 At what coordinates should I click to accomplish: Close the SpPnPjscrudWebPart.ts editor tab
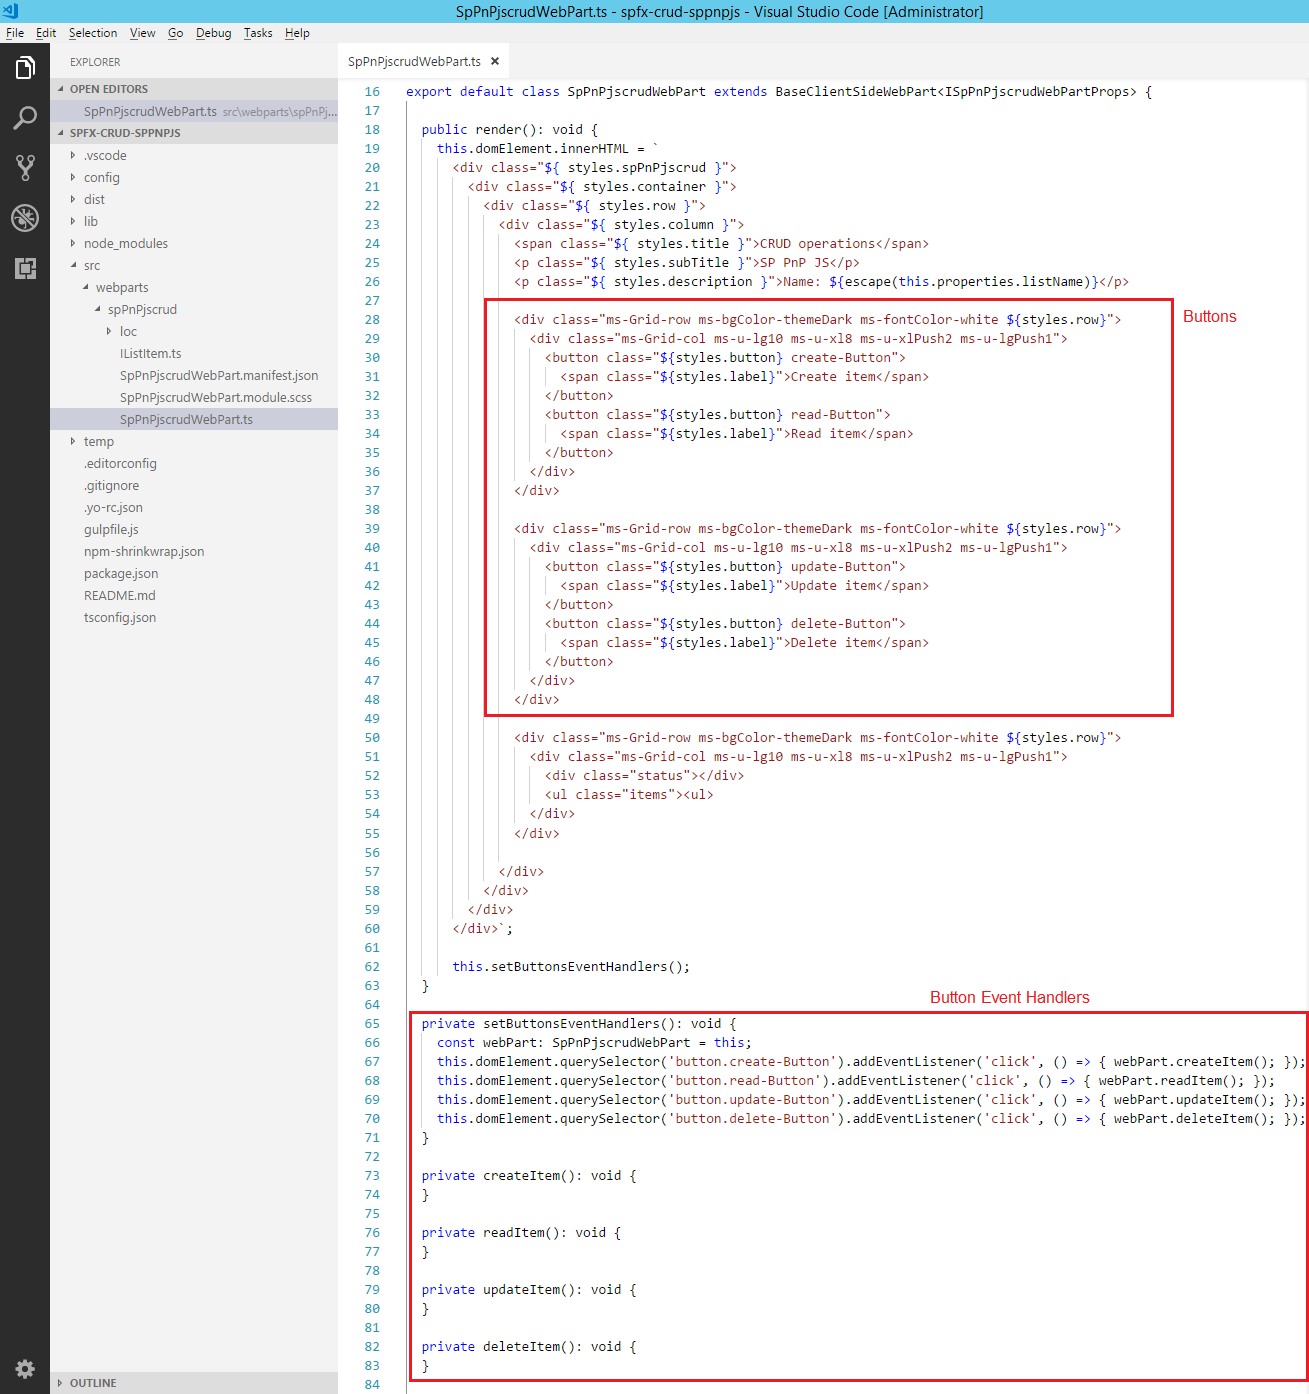click(495, 62)
